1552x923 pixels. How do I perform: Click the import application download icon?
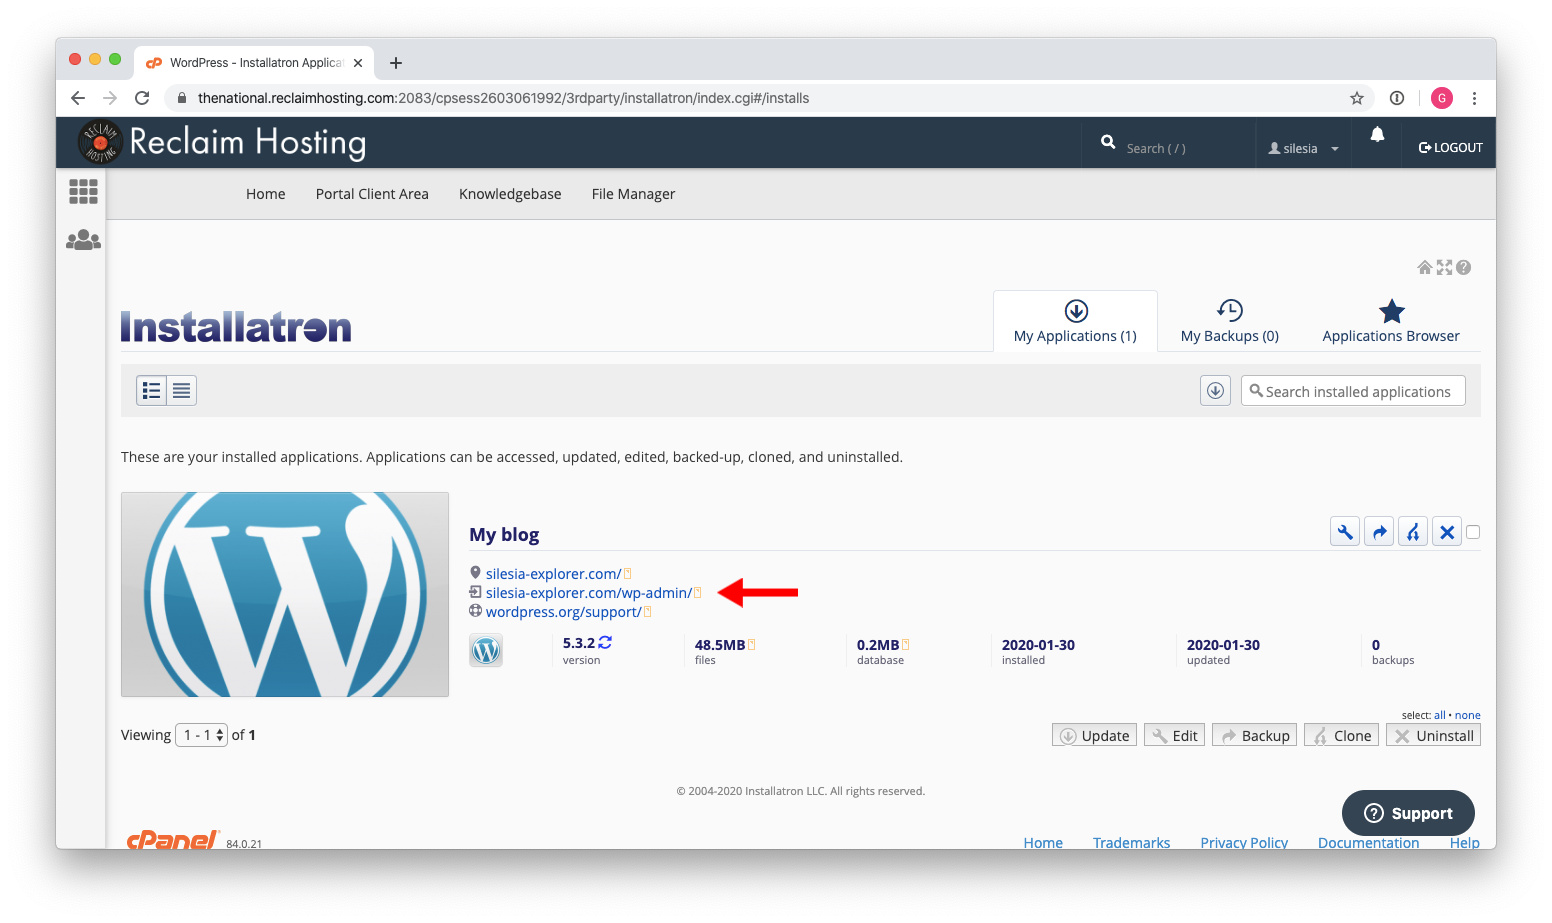pos(1215,391)
